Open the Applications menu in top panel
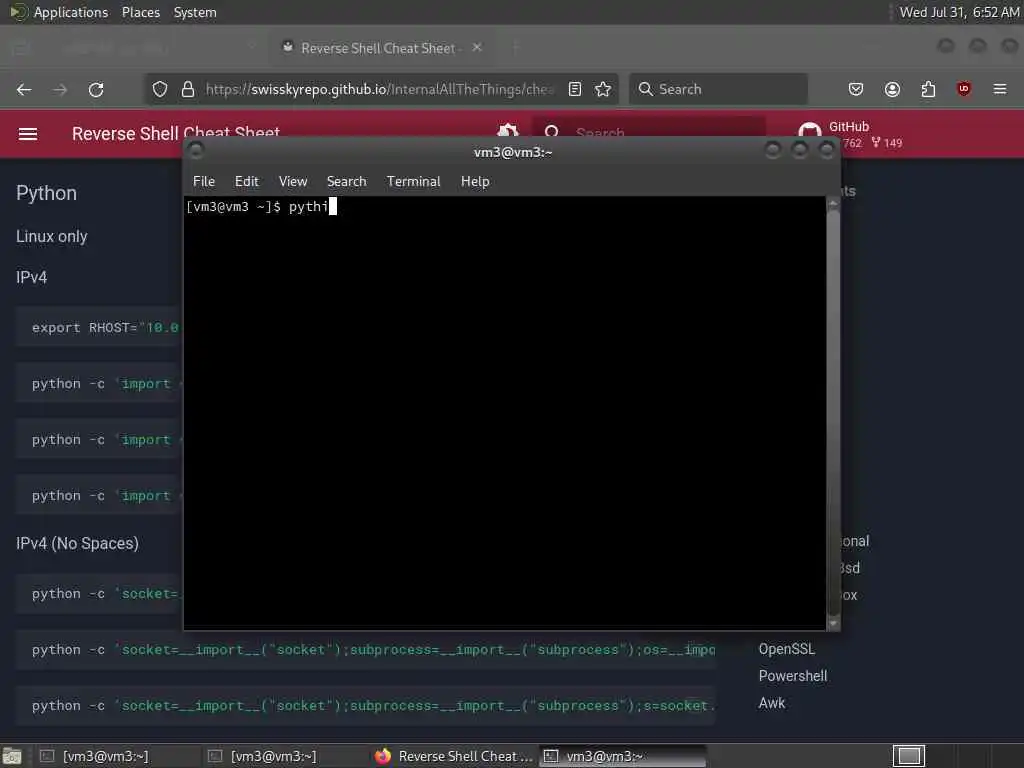The width and height of the screenshot is (1024, 768). (x=71, y=12)
